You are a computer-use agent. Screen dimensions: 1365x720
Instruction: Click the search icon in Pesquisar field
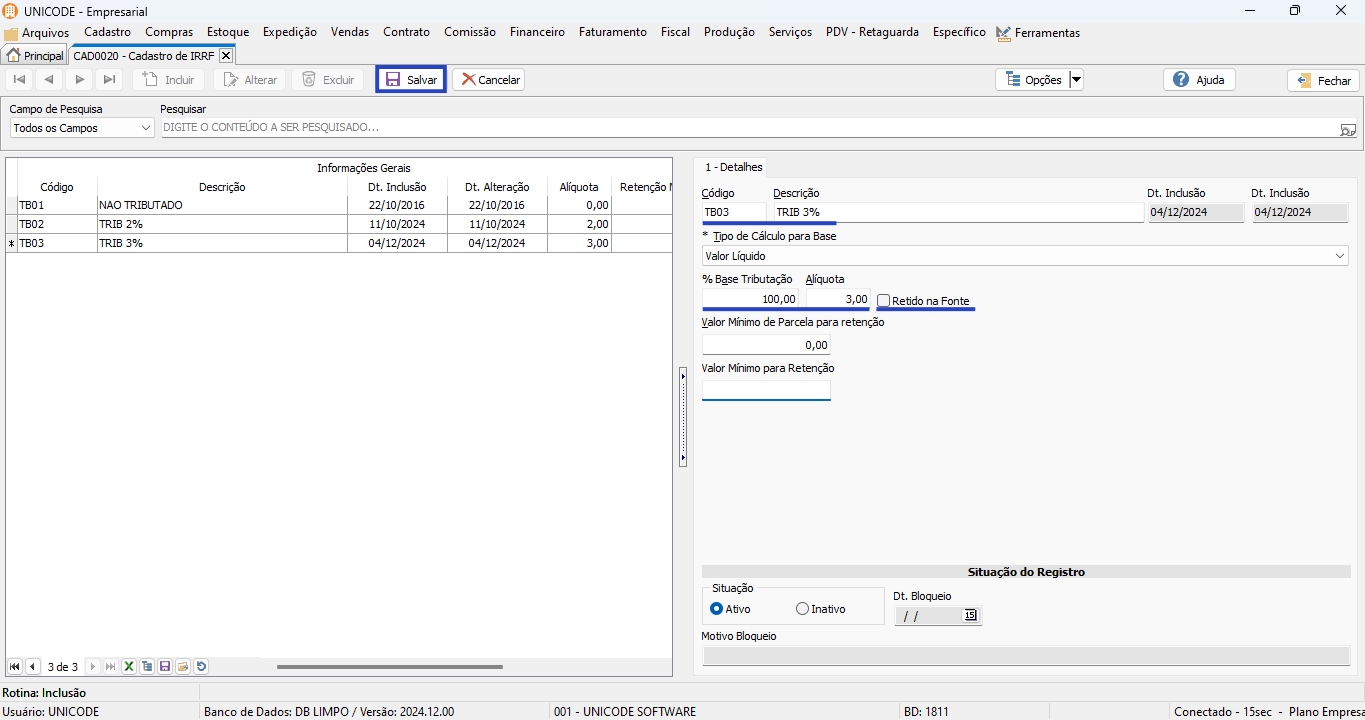1348,129
